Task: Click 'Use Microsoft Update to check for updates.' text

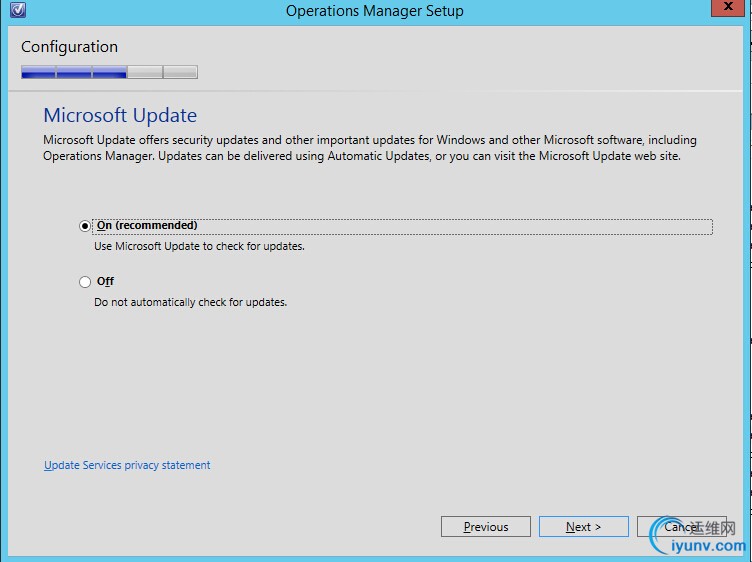Action: (x=200, y=246)
